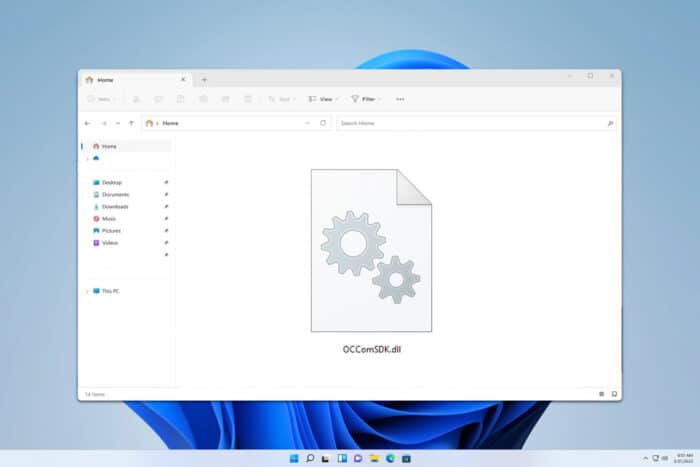The image size is (700, 467).
Task: Switch to large thumbnails view
Action: (614, 394)
